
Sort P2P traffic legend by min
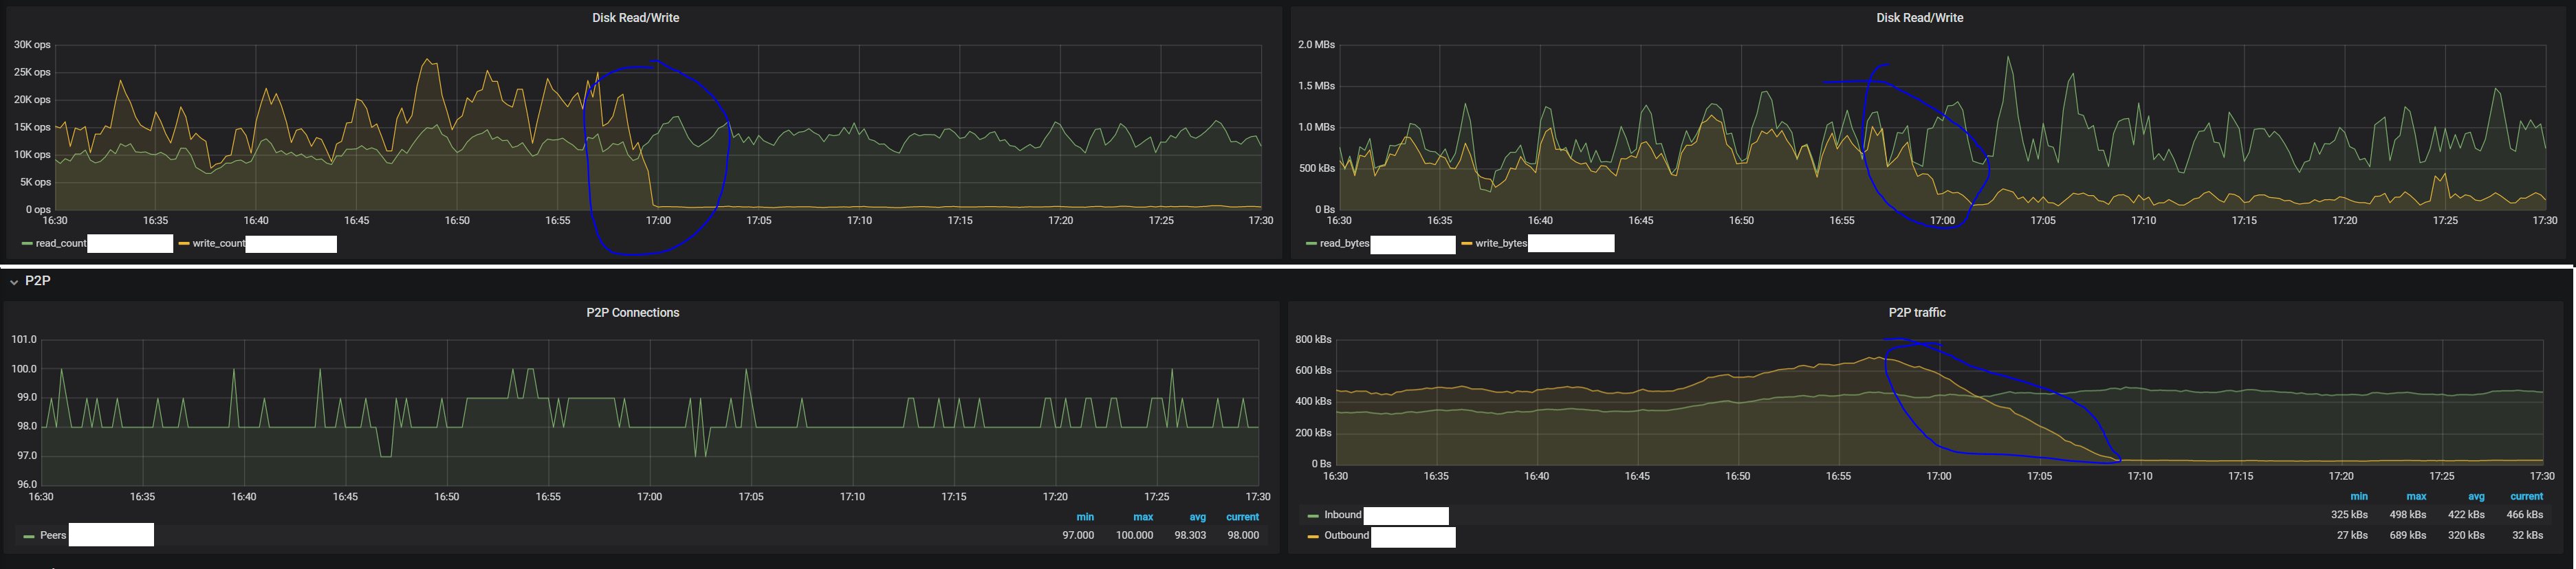[x=2359, y=496]
